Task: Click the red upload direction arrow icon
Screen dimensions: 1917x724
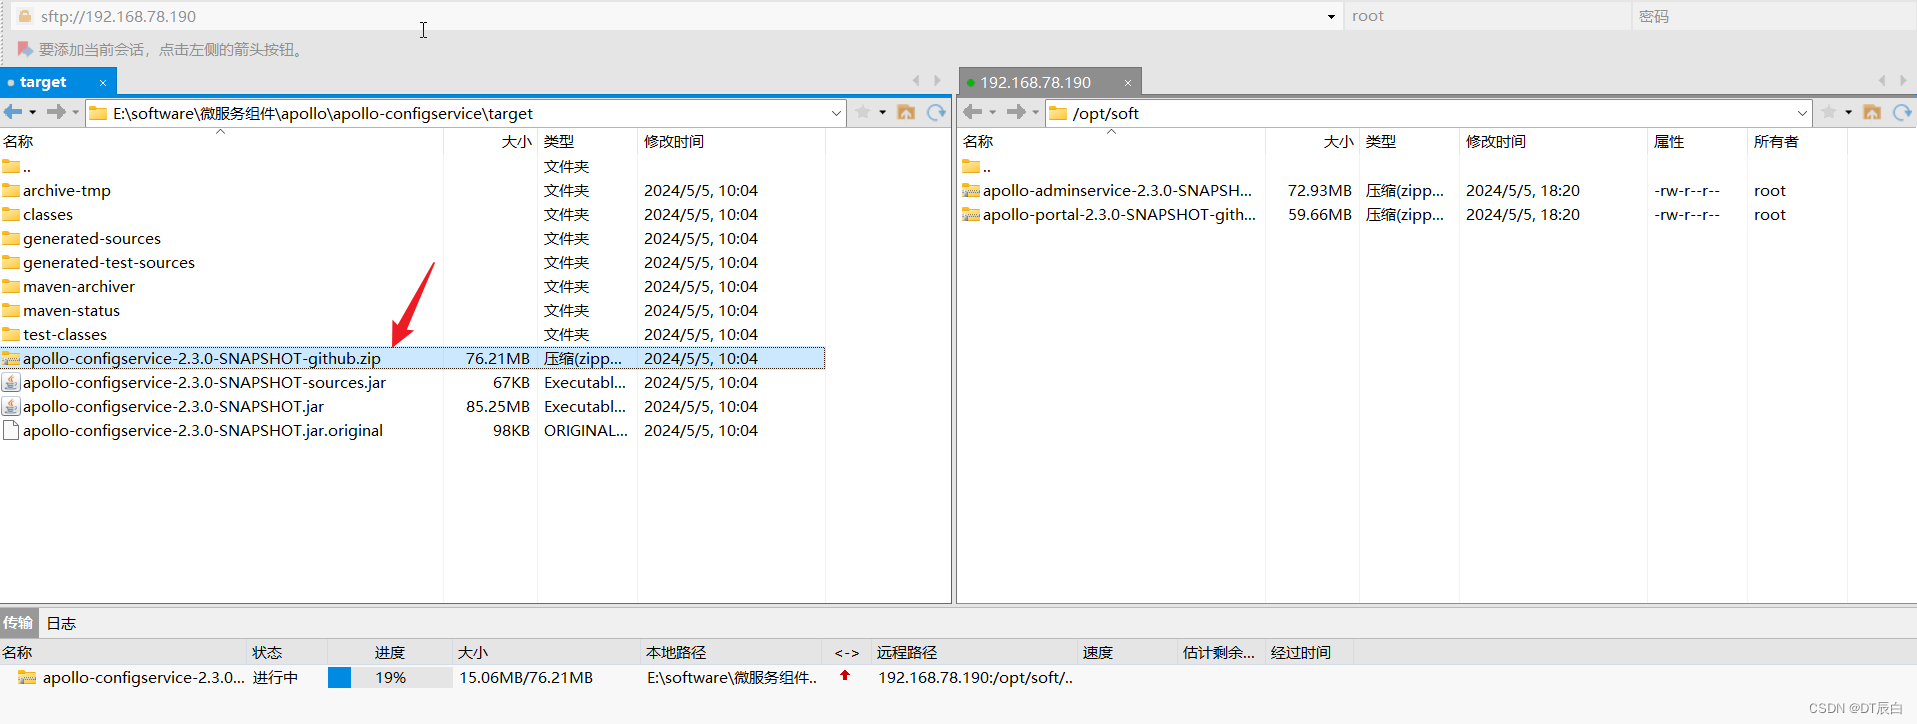Action: pyautogui.click(x=845, y=676)
